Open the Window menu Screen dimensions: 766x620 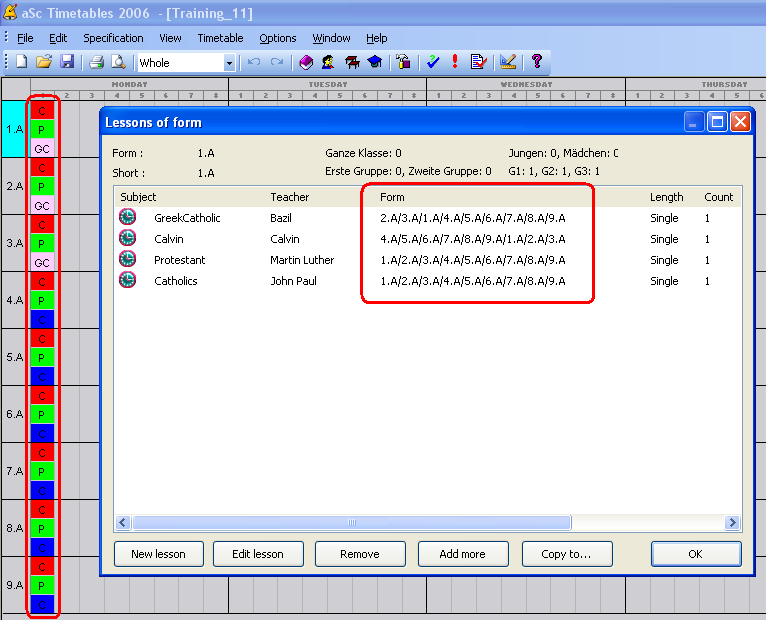pos(331,38)
